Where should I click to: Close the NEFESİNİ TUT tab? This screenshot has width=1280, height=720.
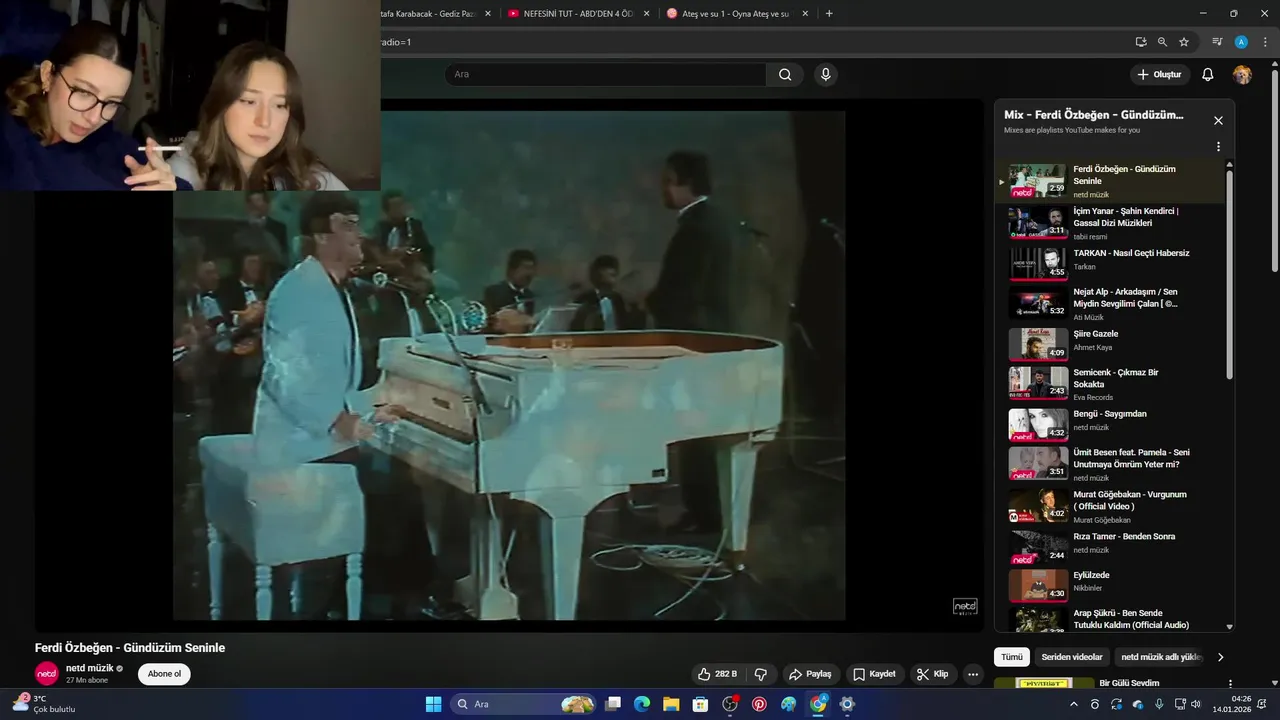point(646,14)
